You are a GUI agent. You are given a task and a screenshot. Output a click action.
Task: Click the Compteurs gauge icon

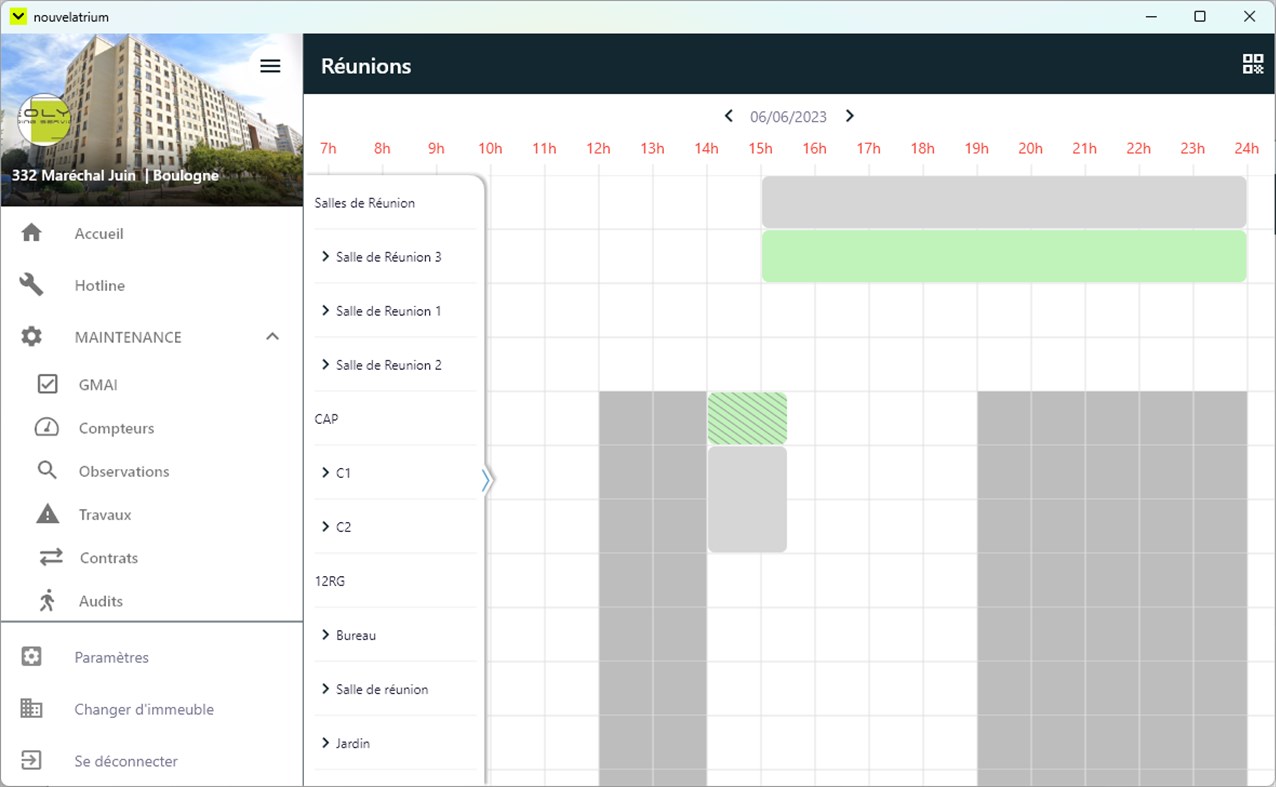(47, 428)
